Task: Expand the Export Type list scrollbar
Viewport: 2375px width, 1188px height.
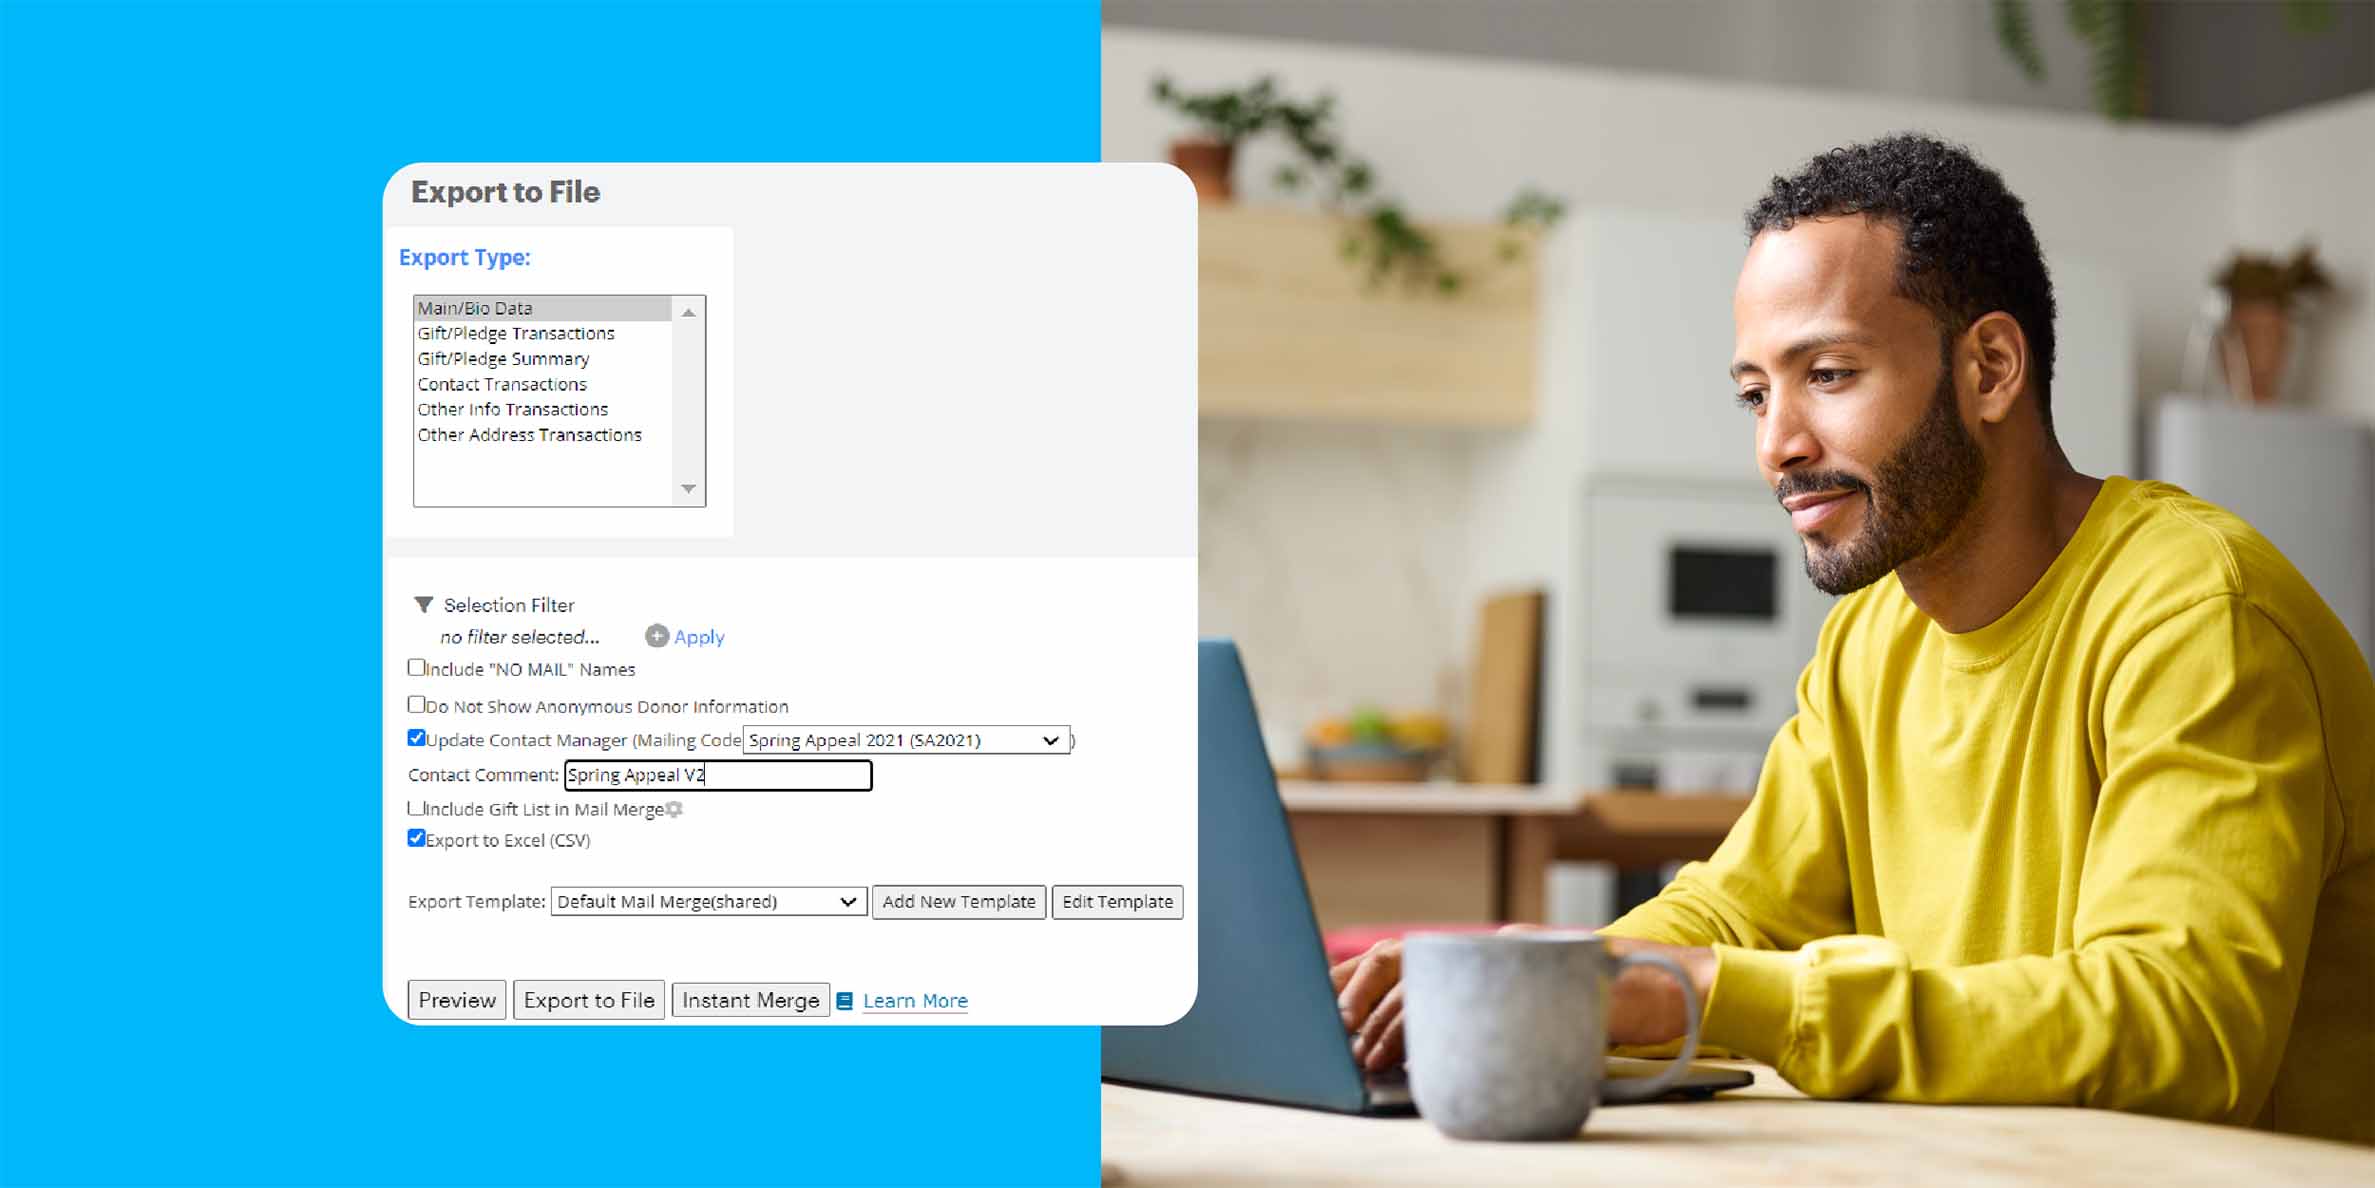Action: (x=691, y=489)
